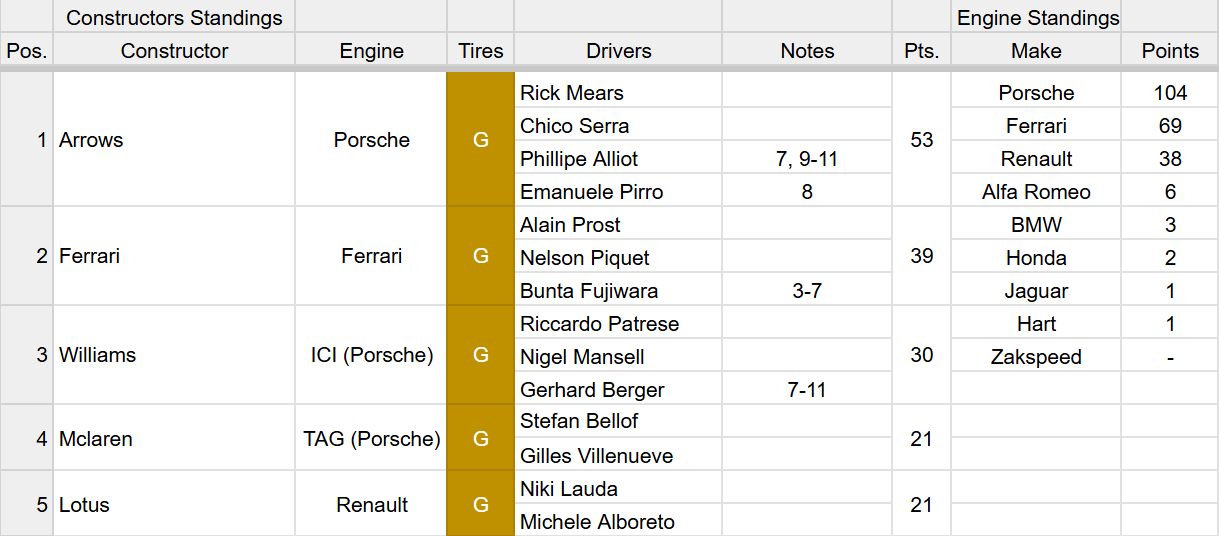Click the '3-7' notes cell
Viewport: 1219px width, 536px height.
[x=807, y=290]
